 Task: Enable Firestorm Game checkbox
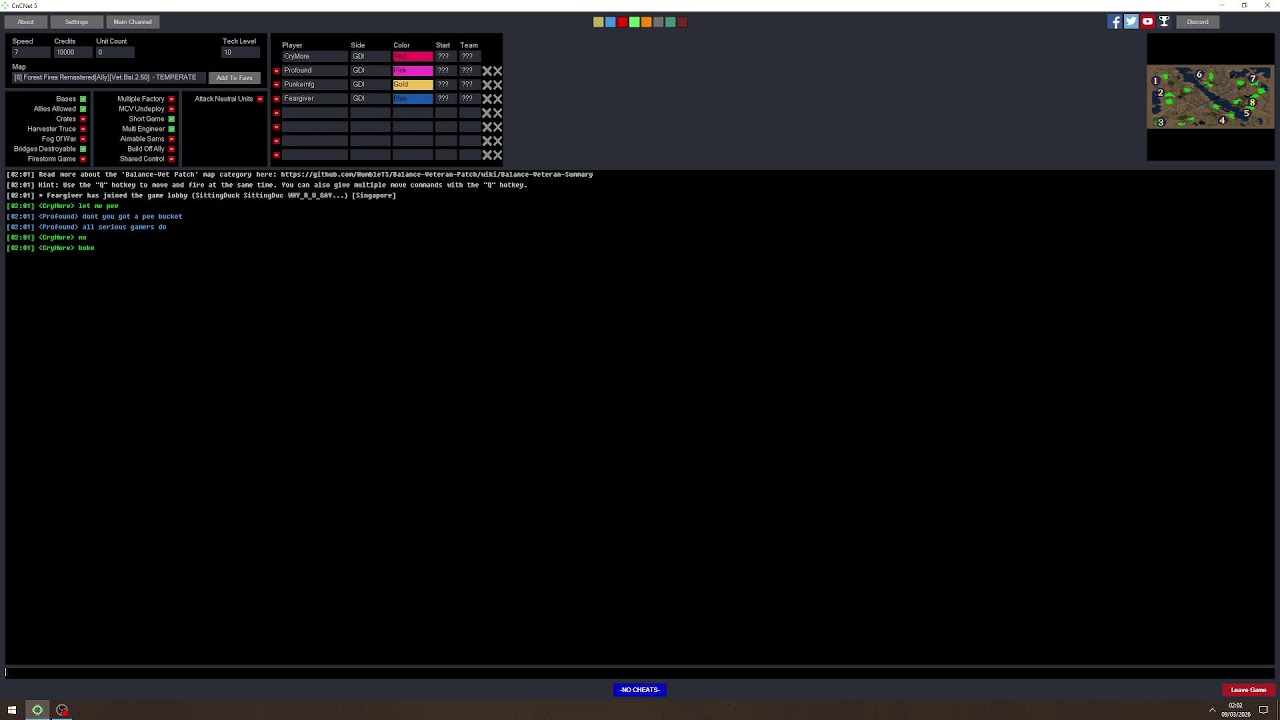point(83,159)
